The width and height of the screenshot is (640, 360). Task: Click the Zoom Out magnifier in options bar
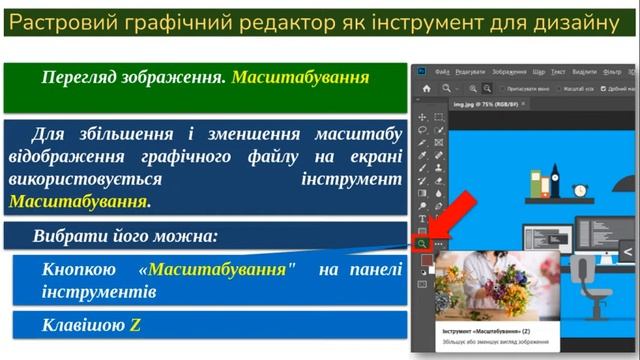pos(487,89)
